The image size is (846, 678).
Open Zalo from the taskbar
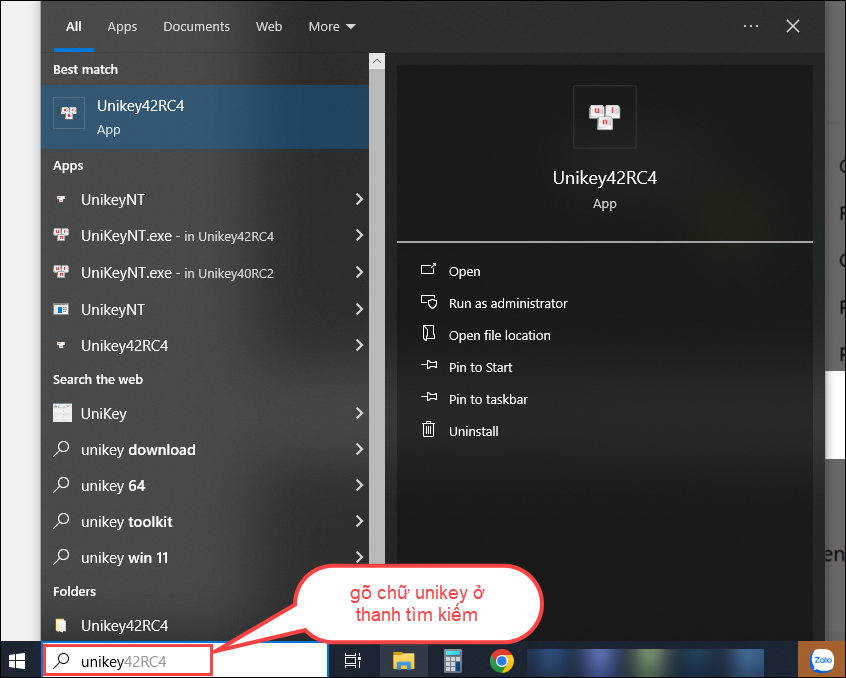pos(822,660)
